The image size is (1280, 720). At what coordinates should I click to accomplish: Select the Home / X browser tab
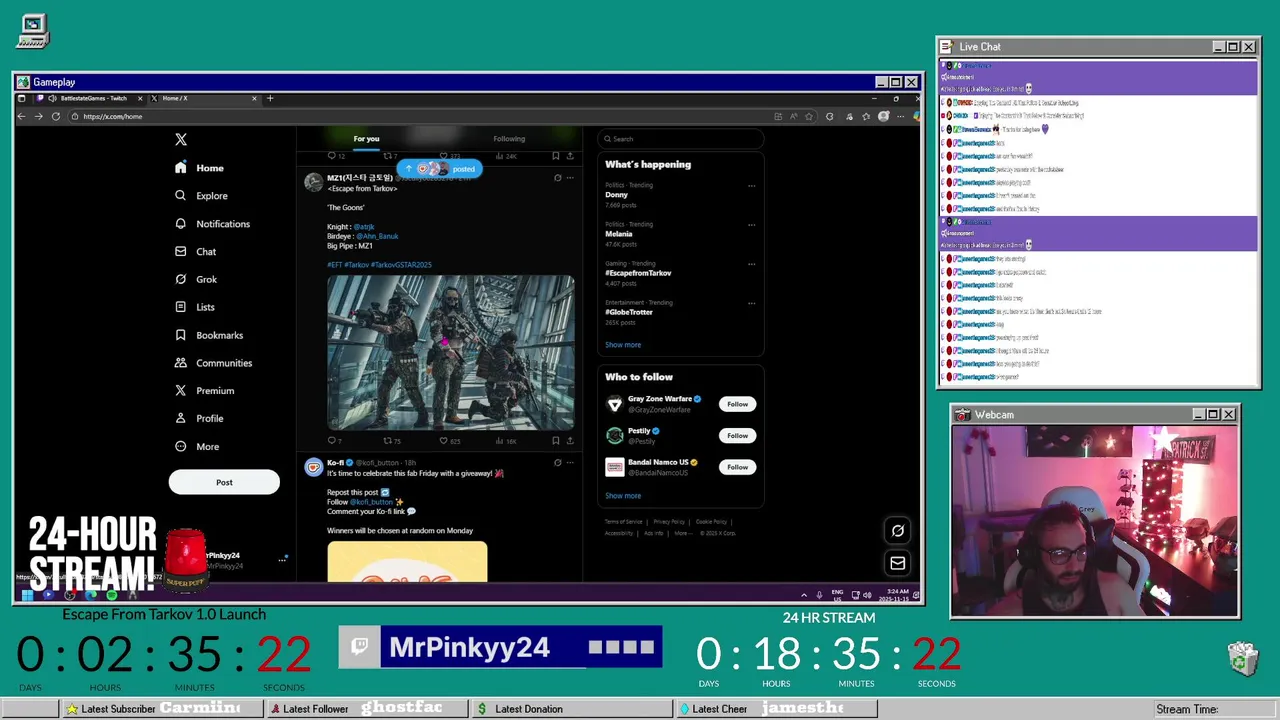point(205,98)
